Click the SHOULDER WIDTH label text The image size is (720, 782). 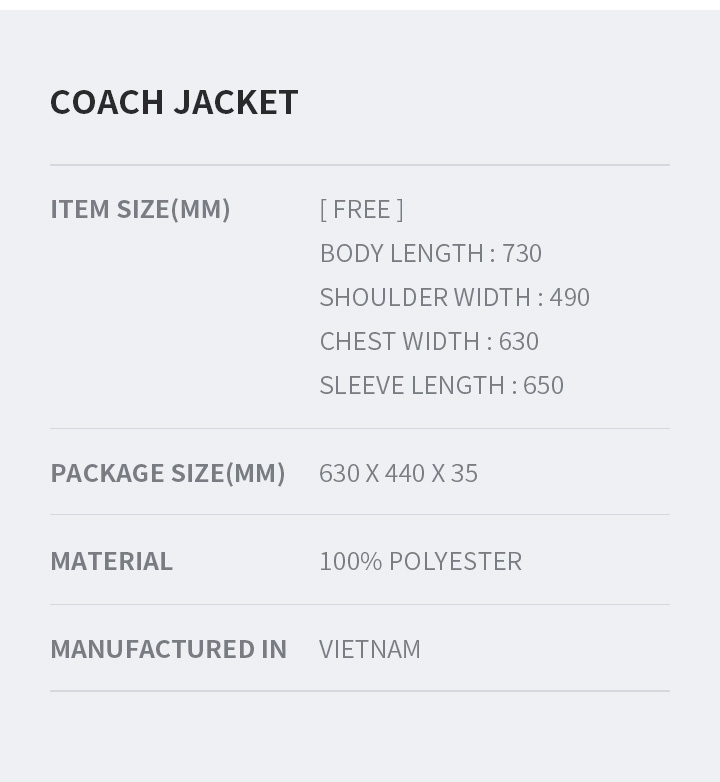click(x=425, y=297)
